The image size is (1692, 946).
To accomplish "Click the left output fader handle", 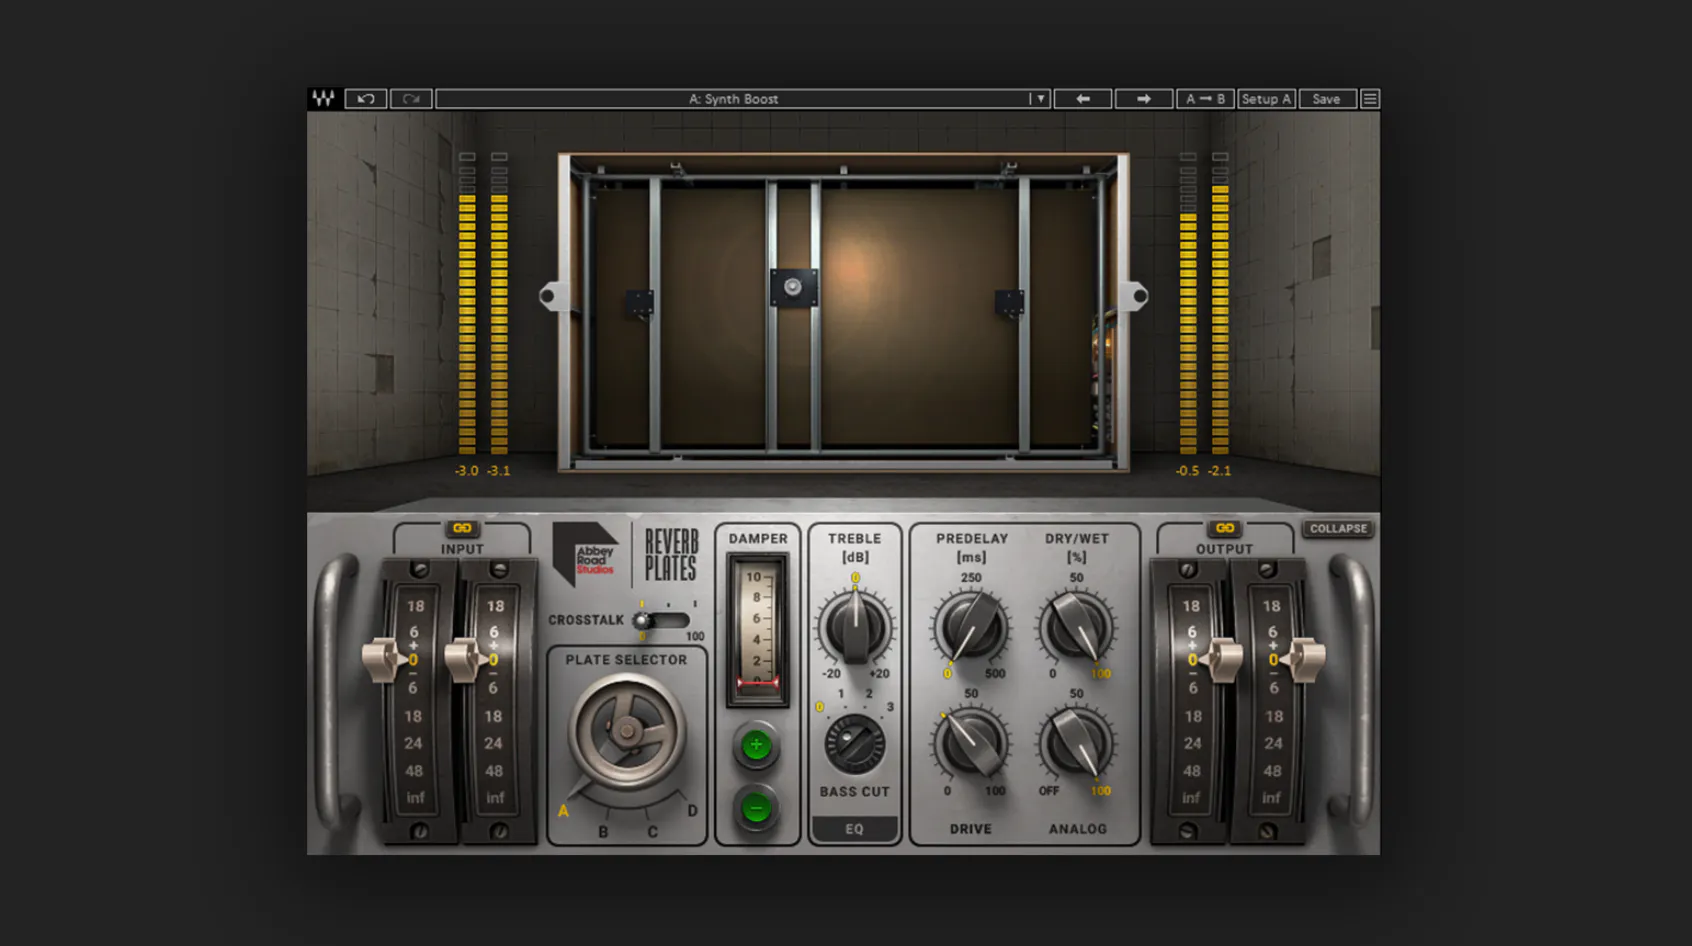I will click(x=1222, y=659).
